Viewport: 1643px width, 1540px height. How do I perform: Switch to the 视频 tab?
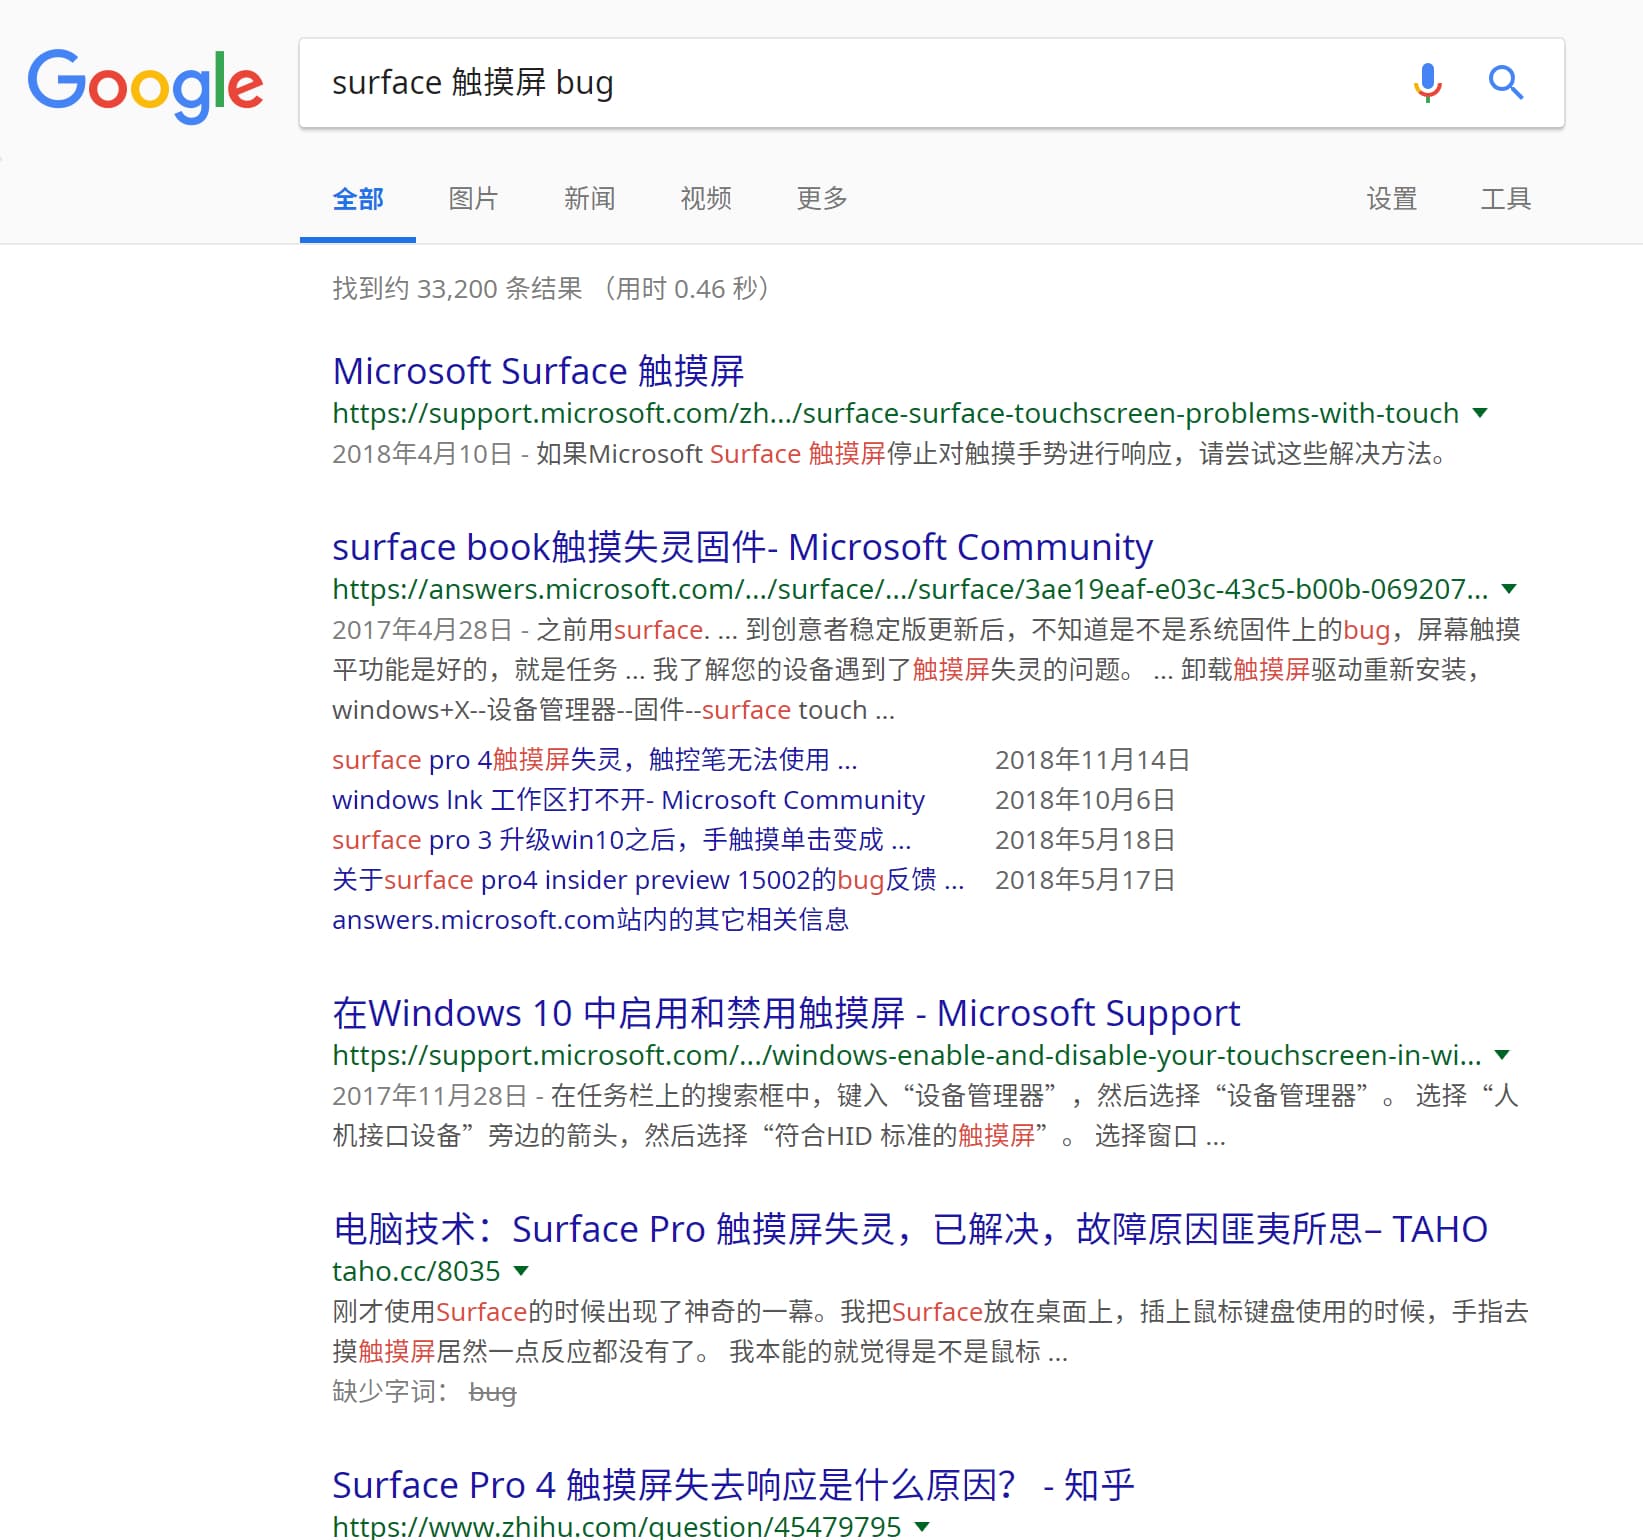(705, 199)
